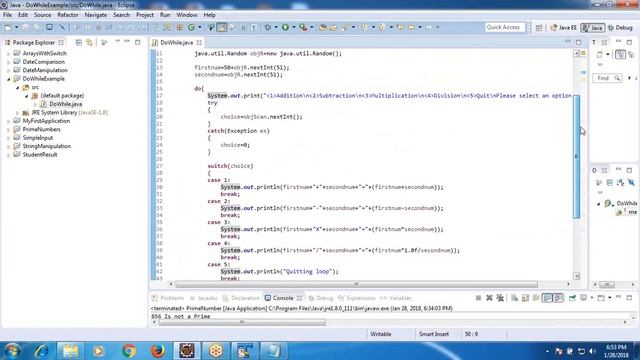Focus the Quick Access search field
Viewport: 640px width, 360px height.
(504, 27)
